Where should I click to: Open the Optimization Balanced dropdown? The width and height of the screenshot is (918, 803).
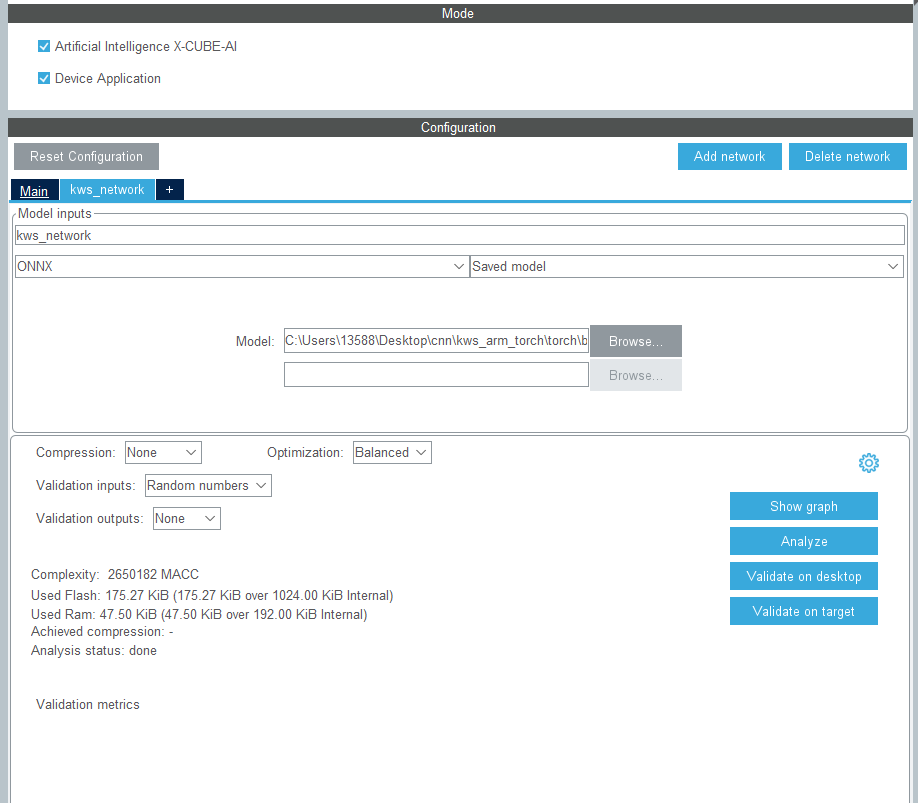(x=392, y=452)
